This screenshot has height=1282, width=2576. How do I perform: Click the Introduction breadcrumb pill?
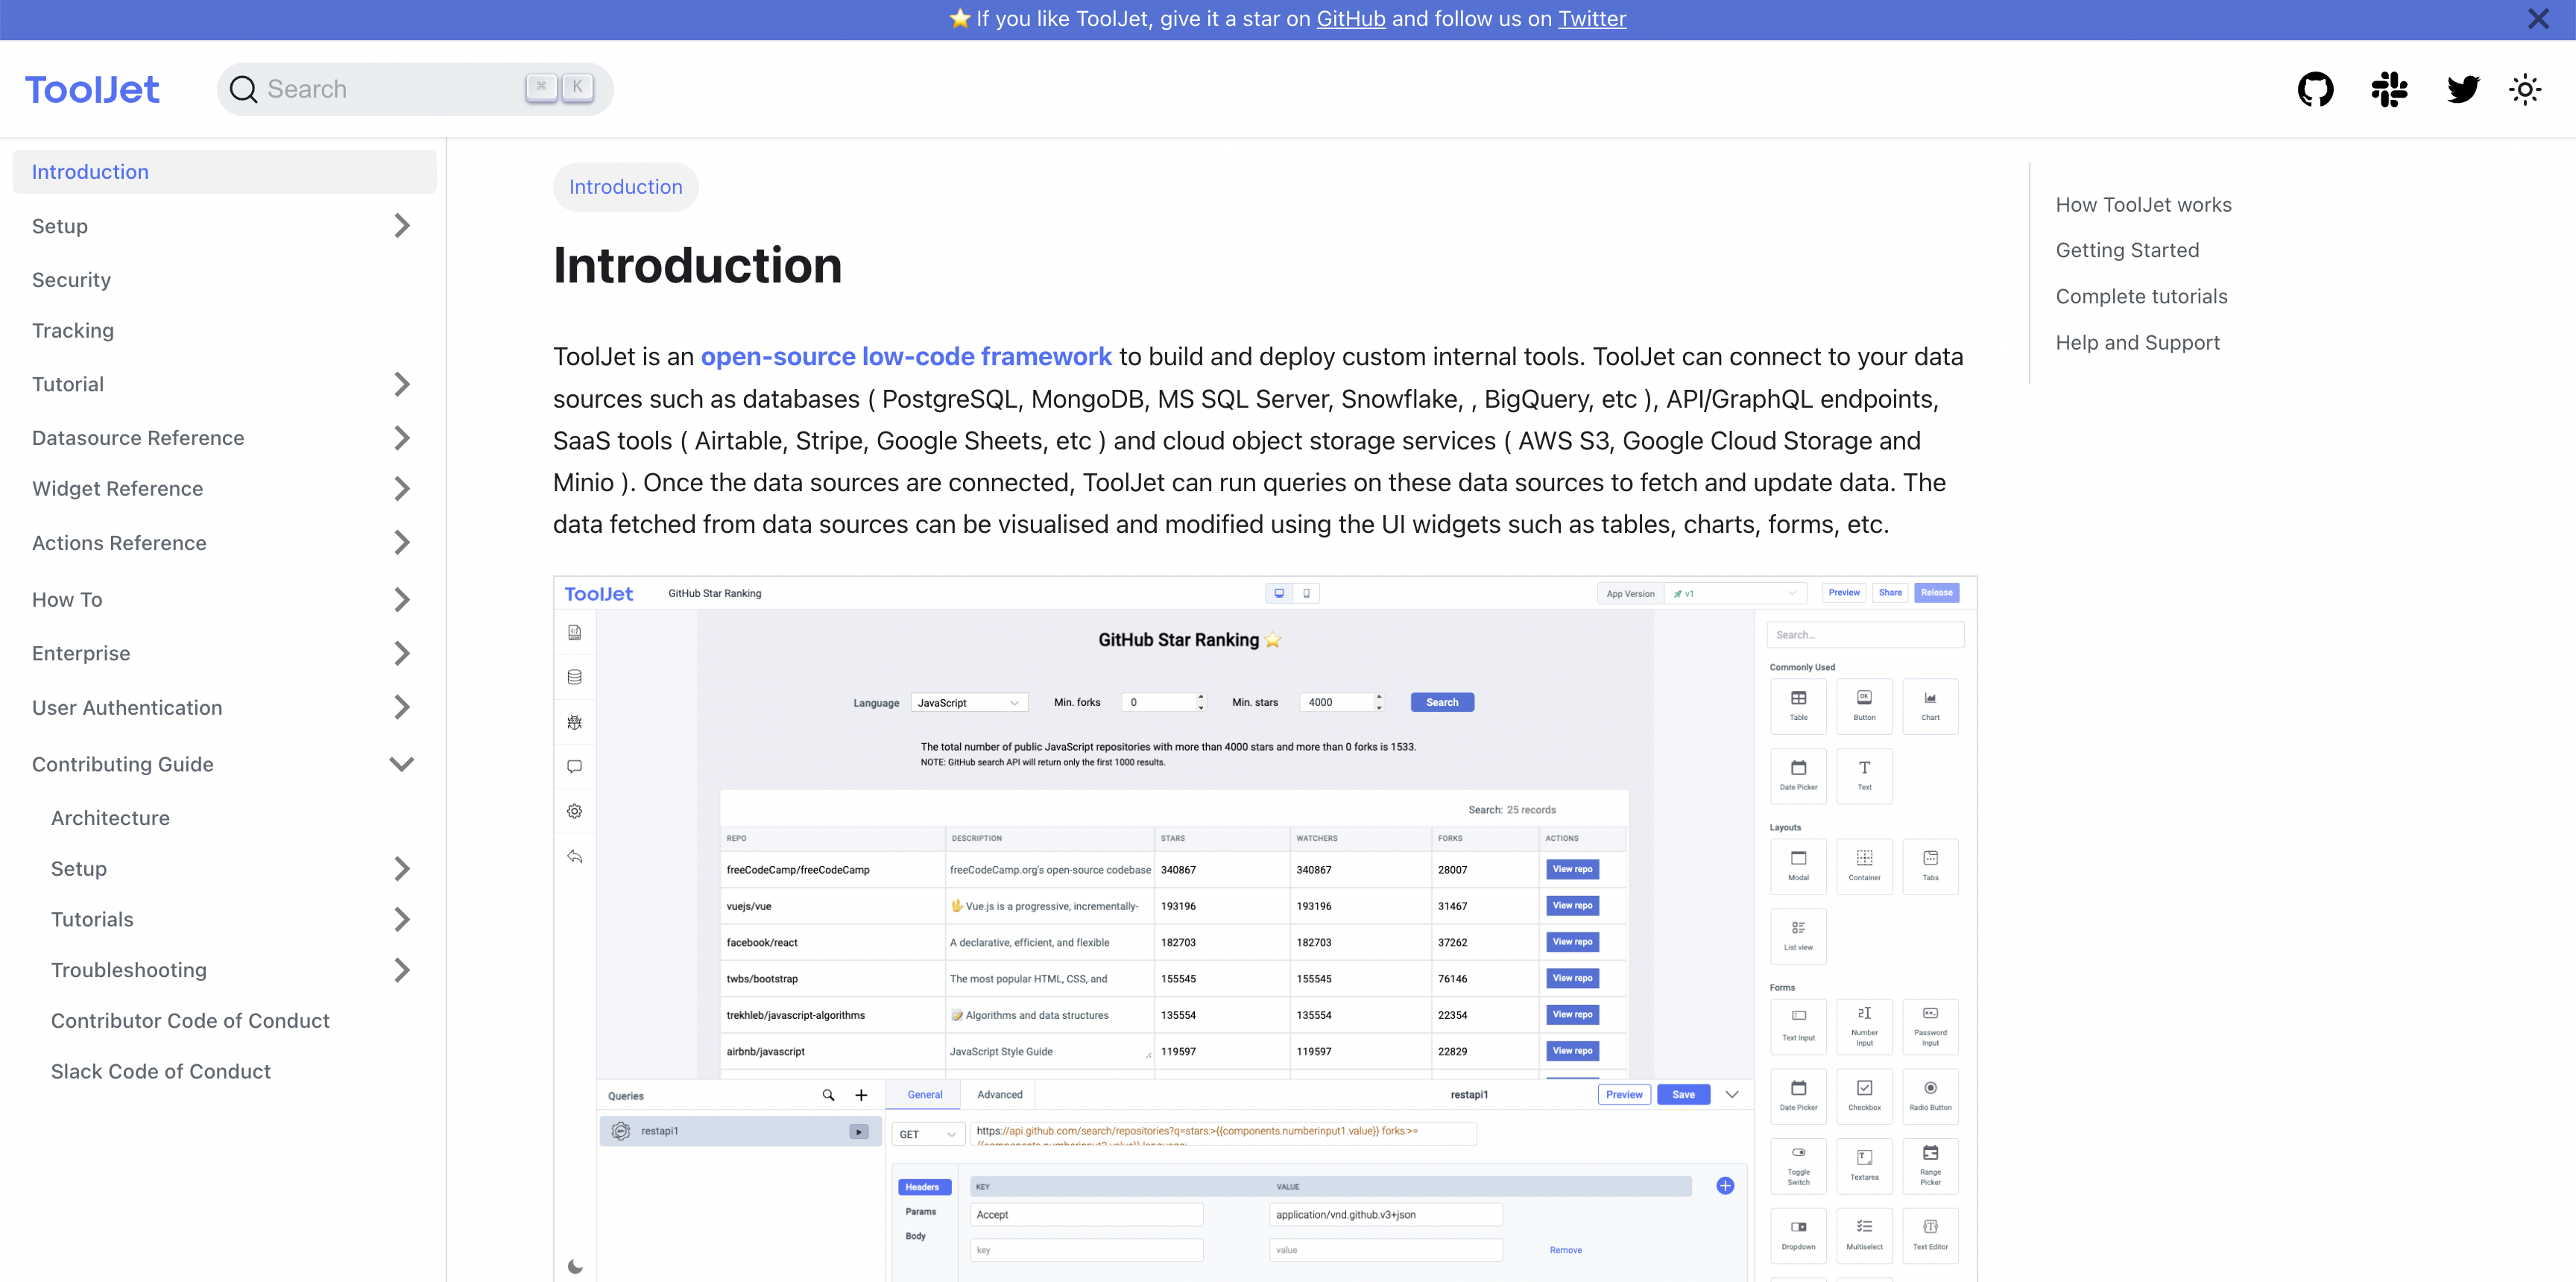coord(625,187)
